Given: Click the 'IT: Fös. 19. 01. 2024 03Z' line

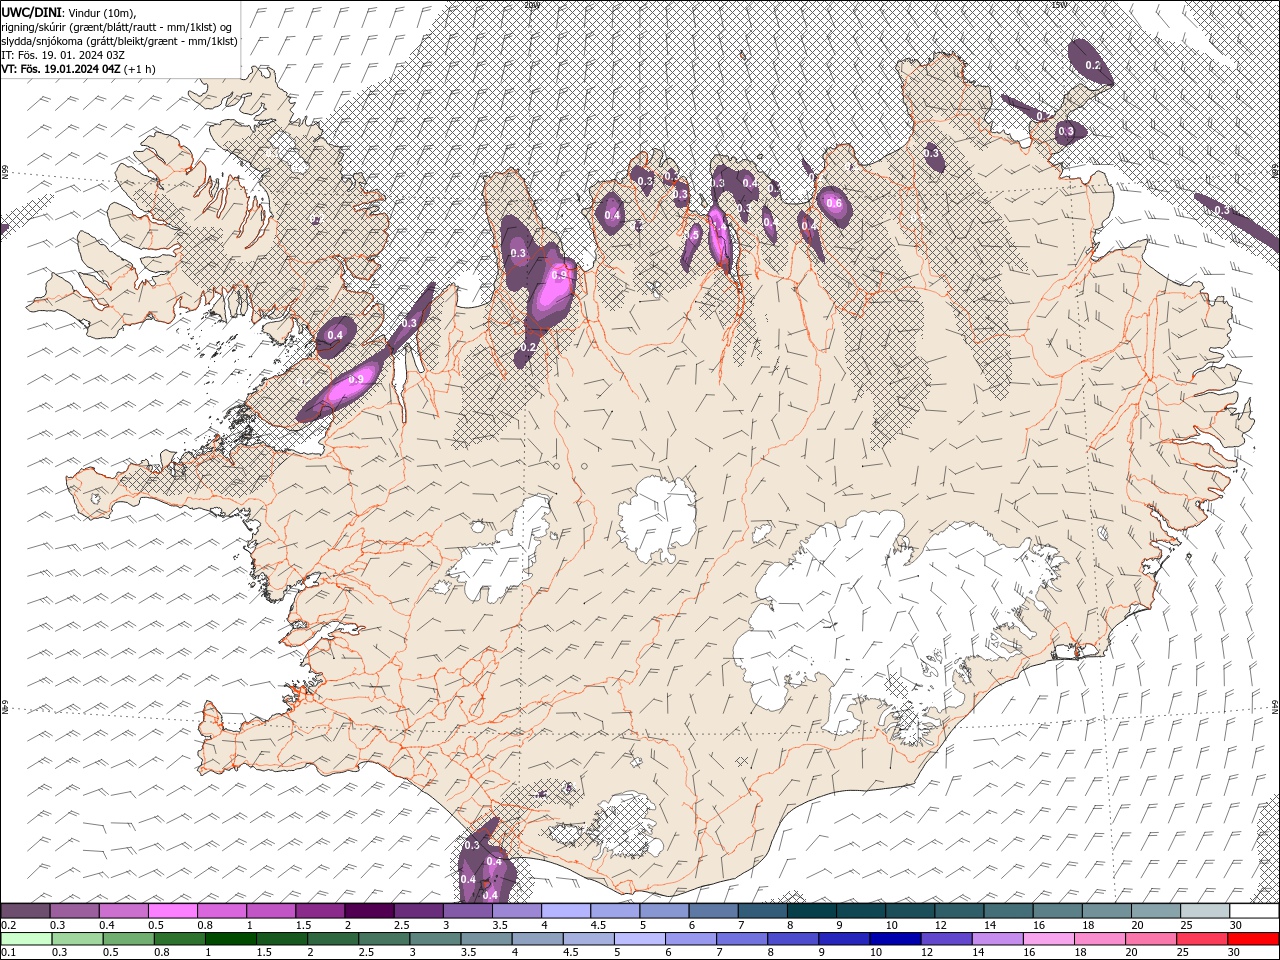Looking at the screenshot, I should 63,55.
